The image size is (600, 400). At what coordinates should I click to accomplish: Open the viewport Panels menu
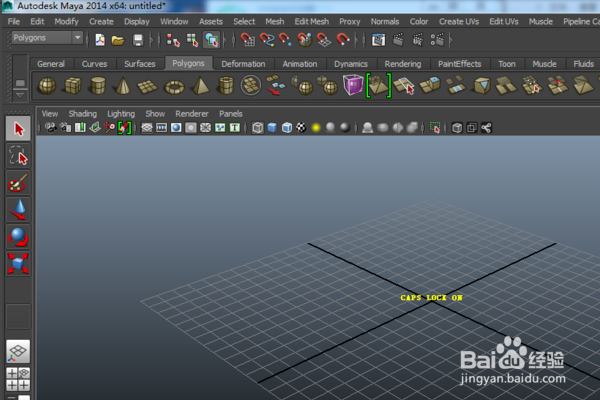coord(231,114)
